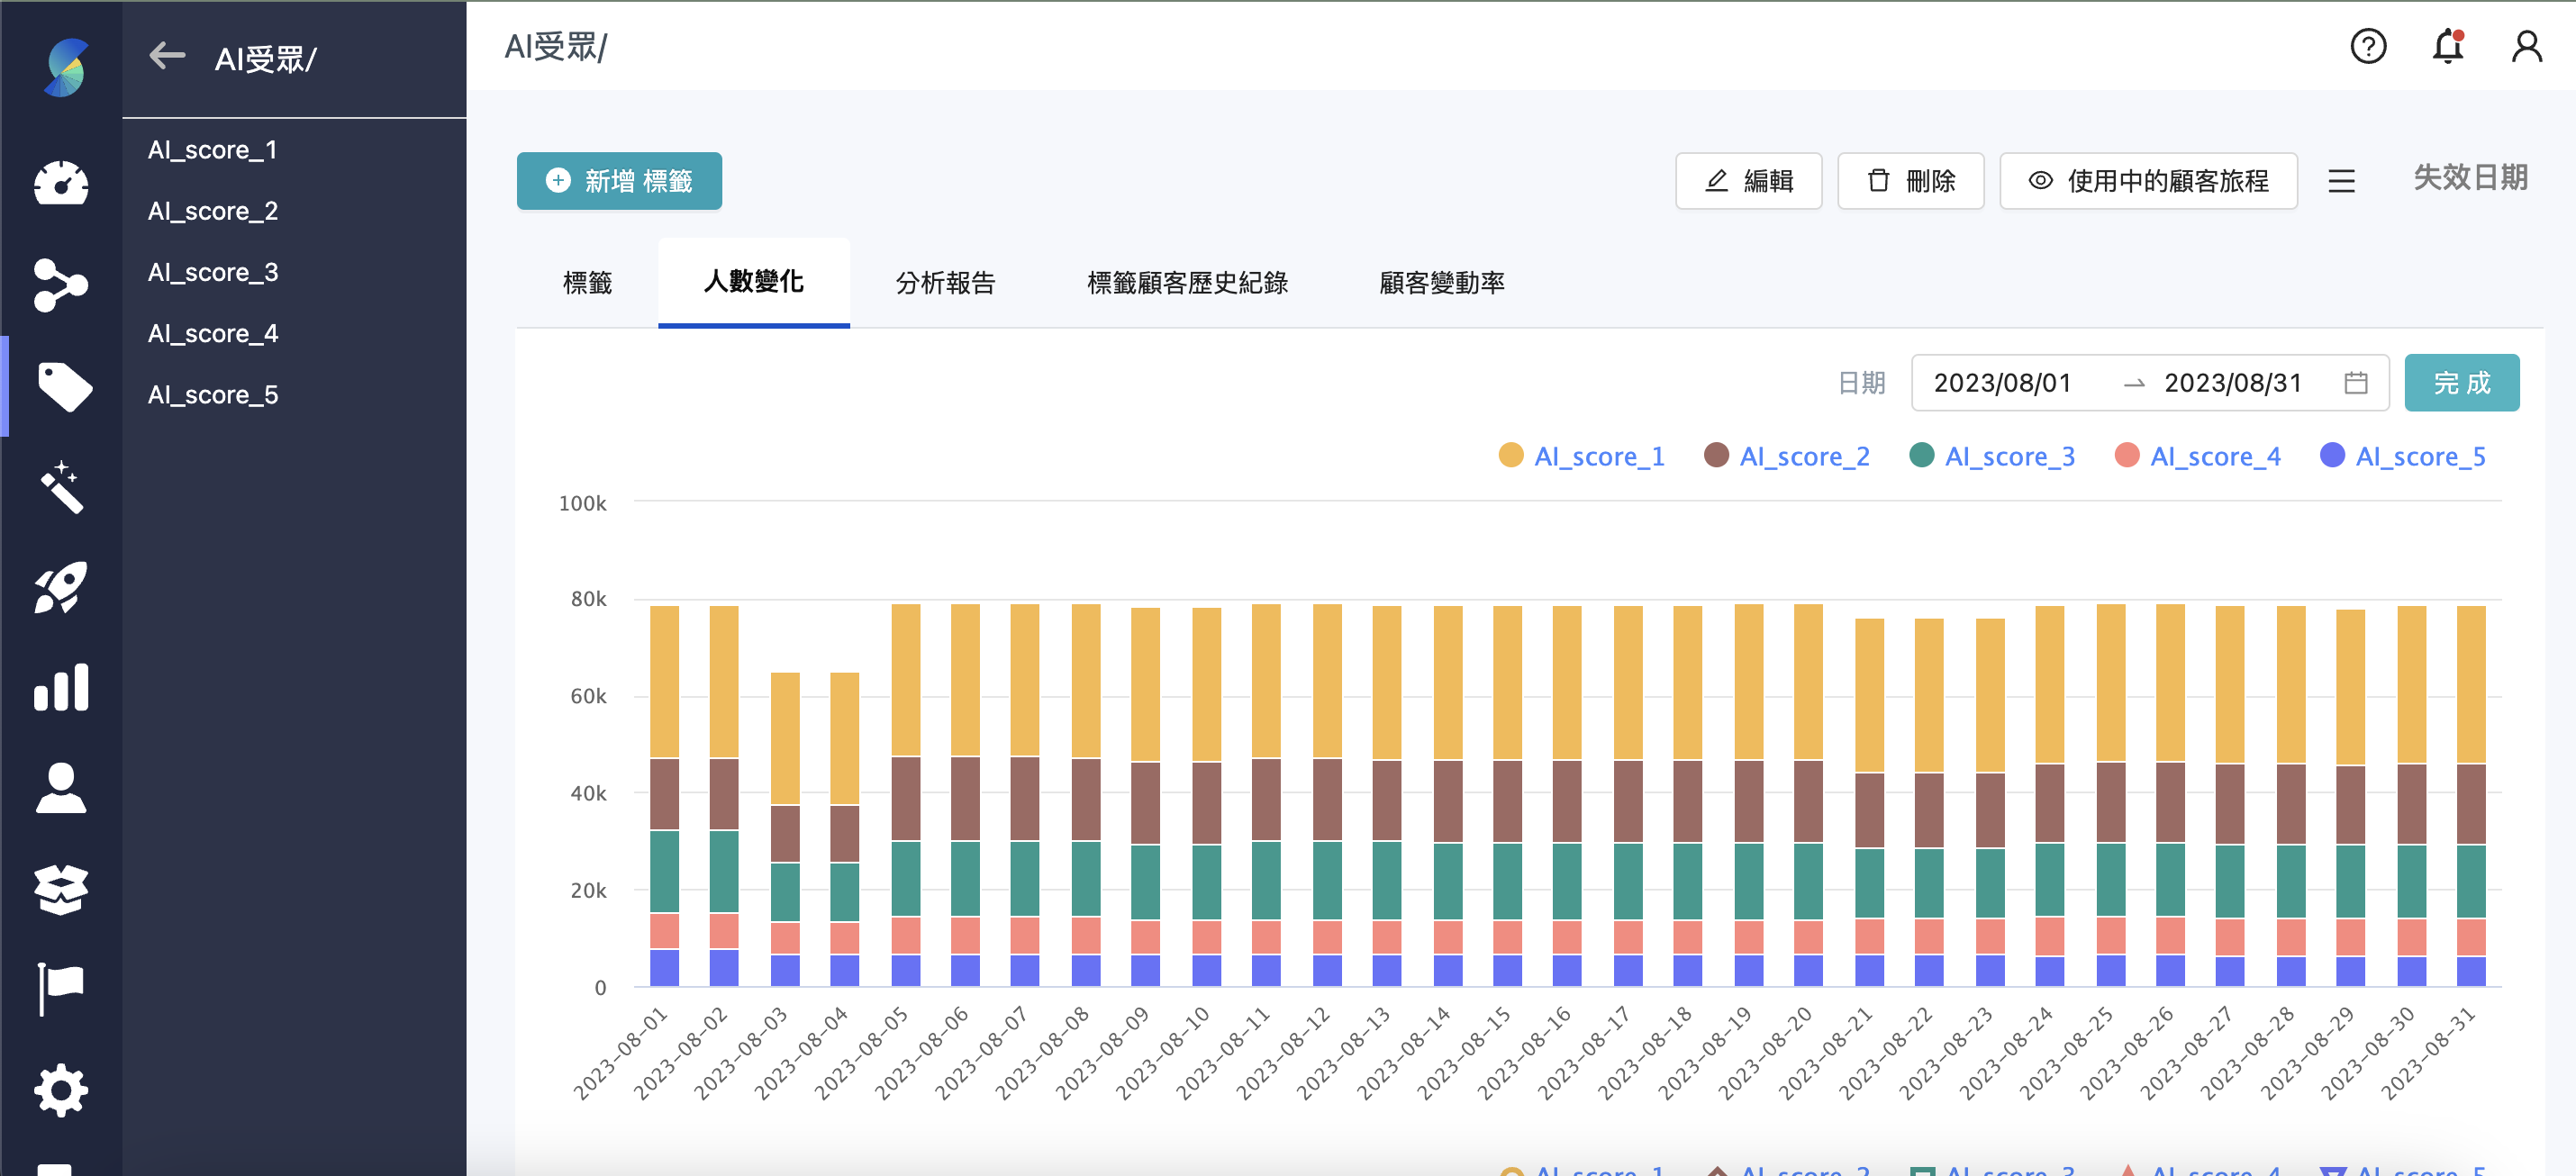
Task: Click the rocket campaign icon in sidebar
Action: [61, 588]
